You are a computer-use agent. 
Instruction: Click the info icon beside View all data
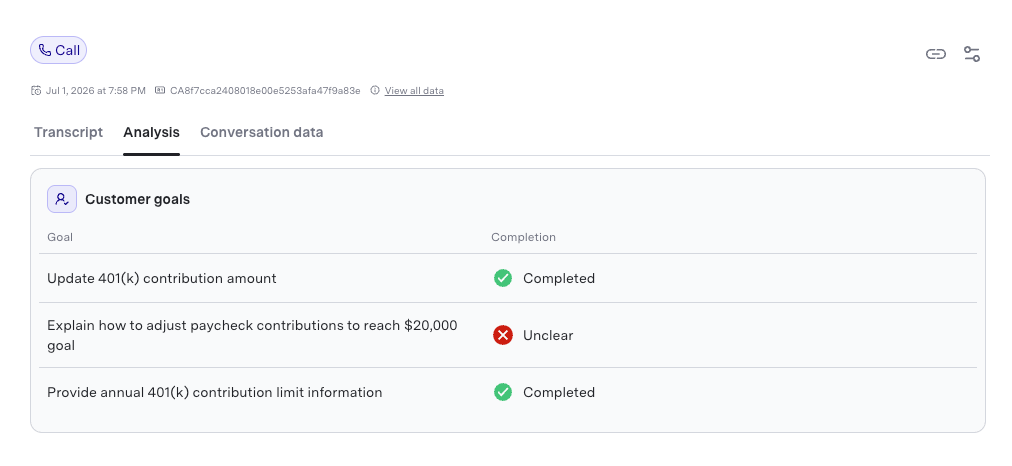(x=375, y=90)
